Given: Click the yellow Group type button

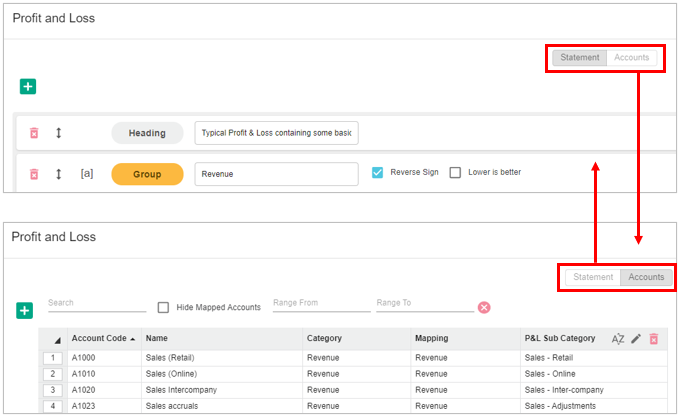Looking at the screenshot, I should click(x=147, y=174).
